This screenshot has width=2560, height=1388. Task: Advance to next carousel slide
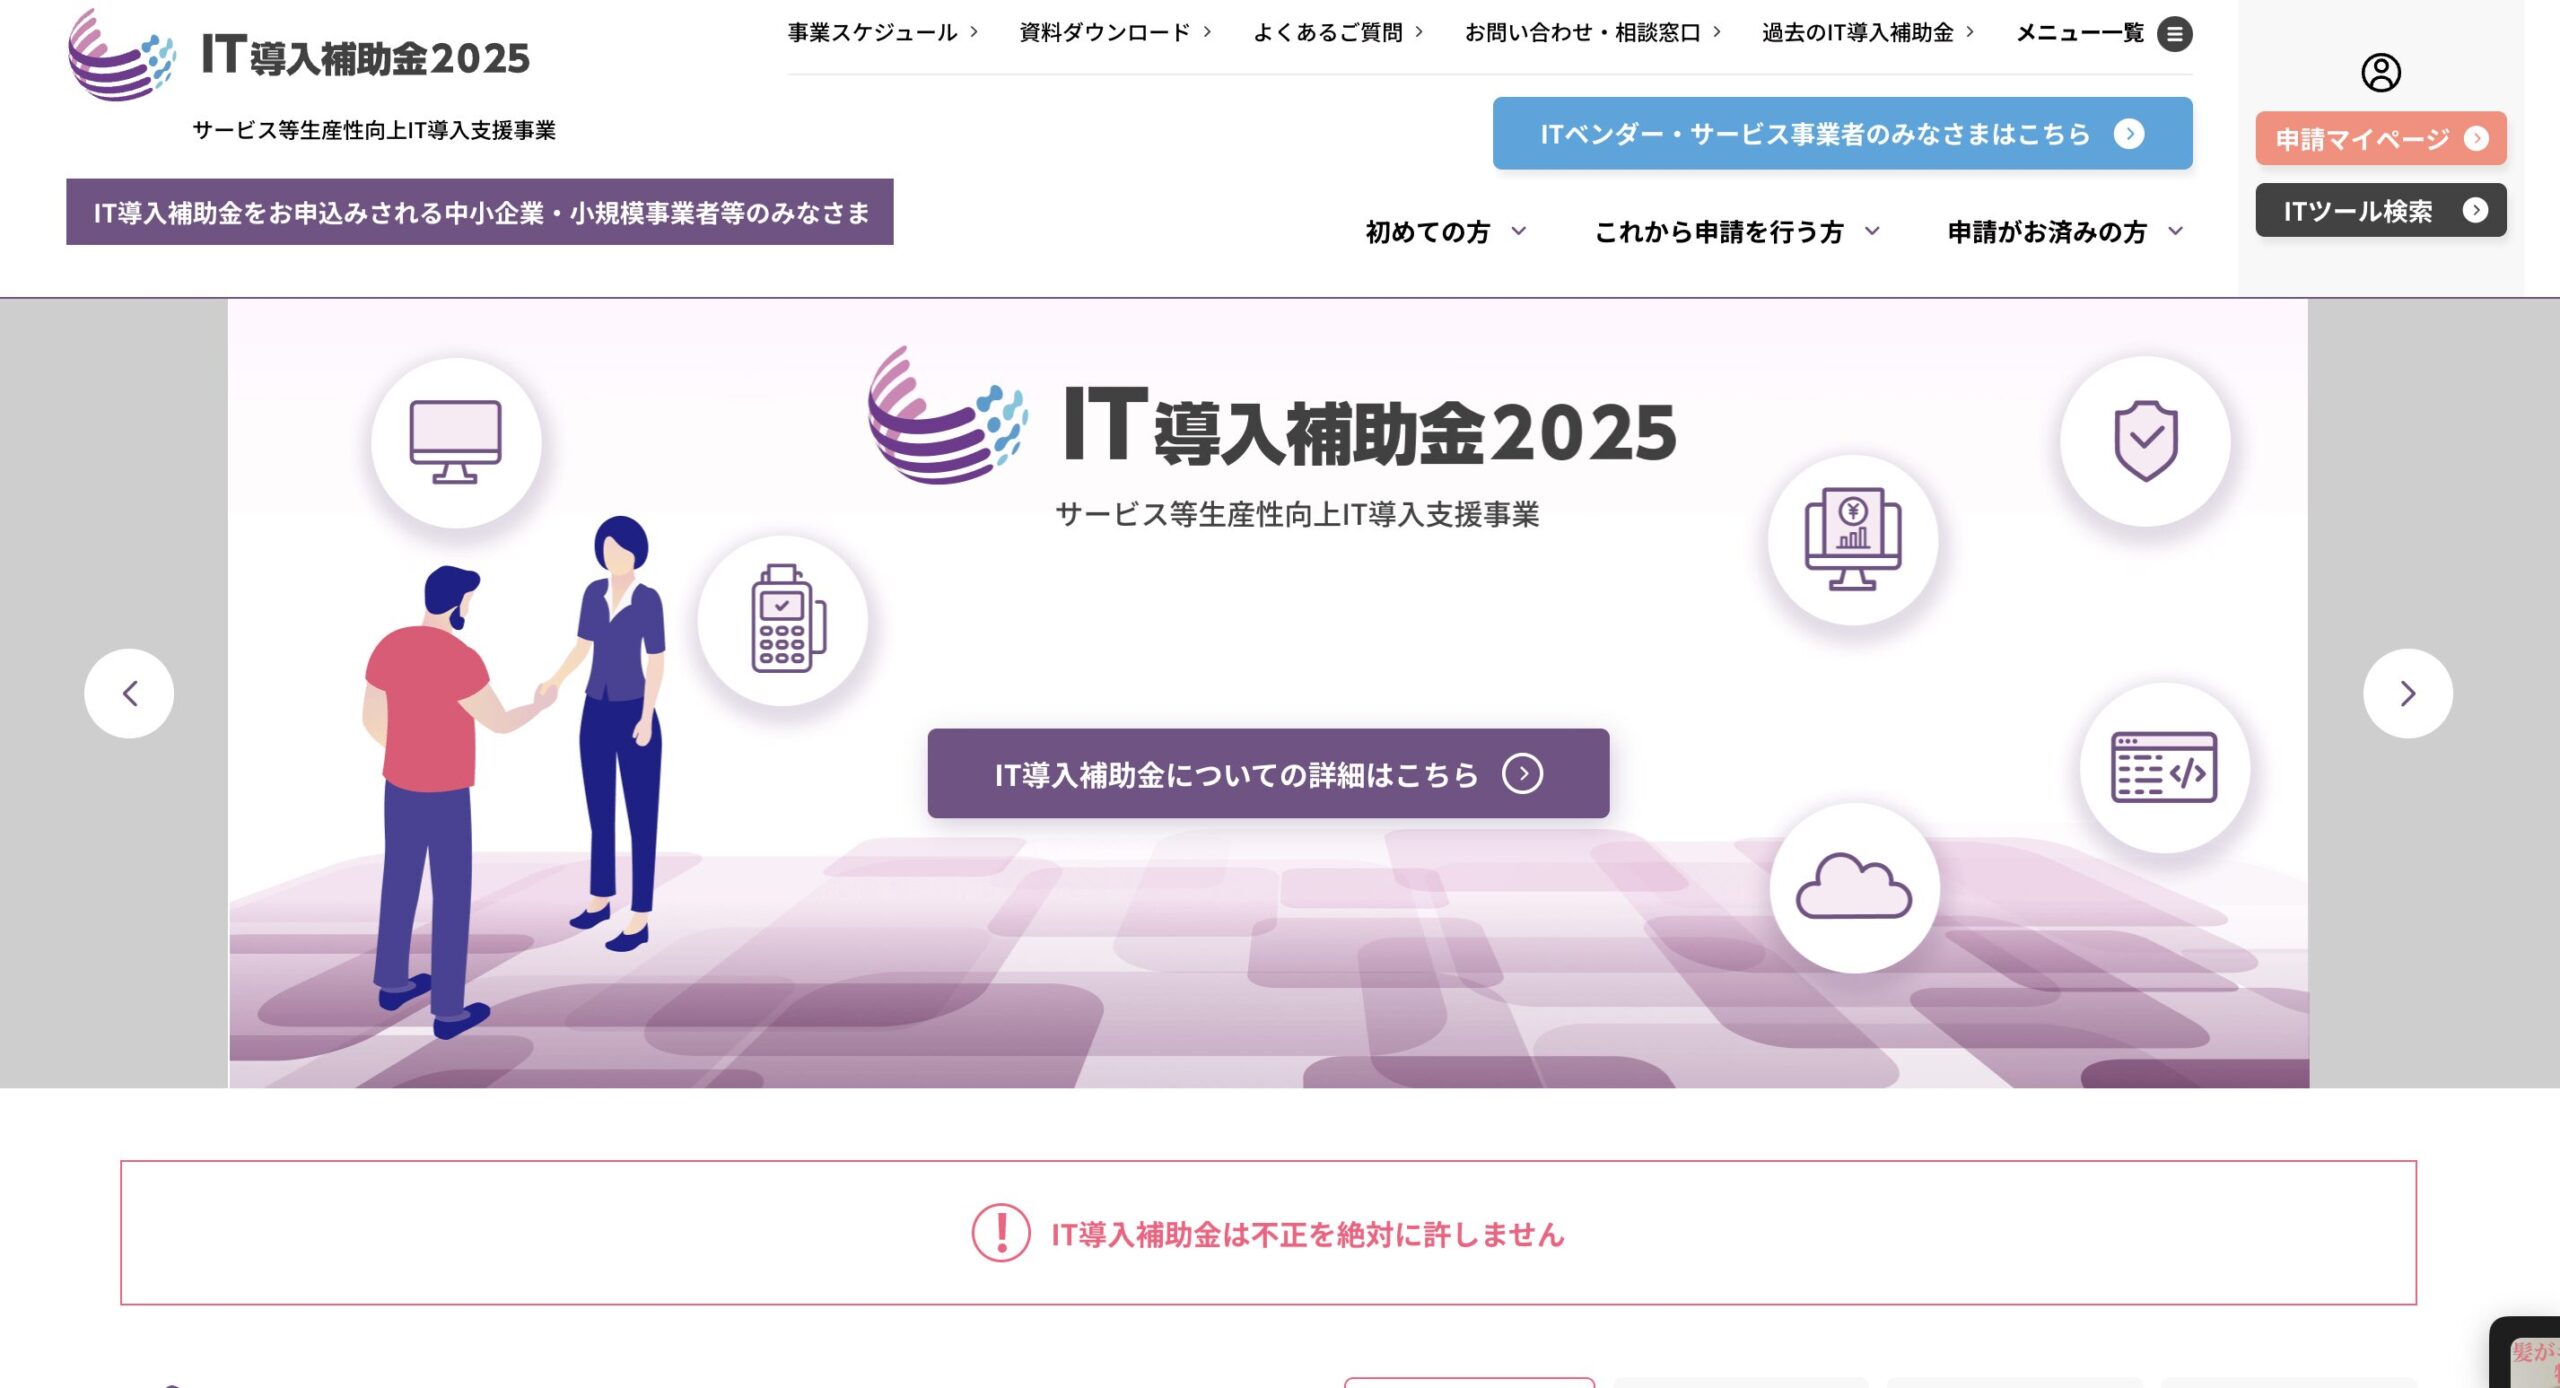[x=2407, y=694]
